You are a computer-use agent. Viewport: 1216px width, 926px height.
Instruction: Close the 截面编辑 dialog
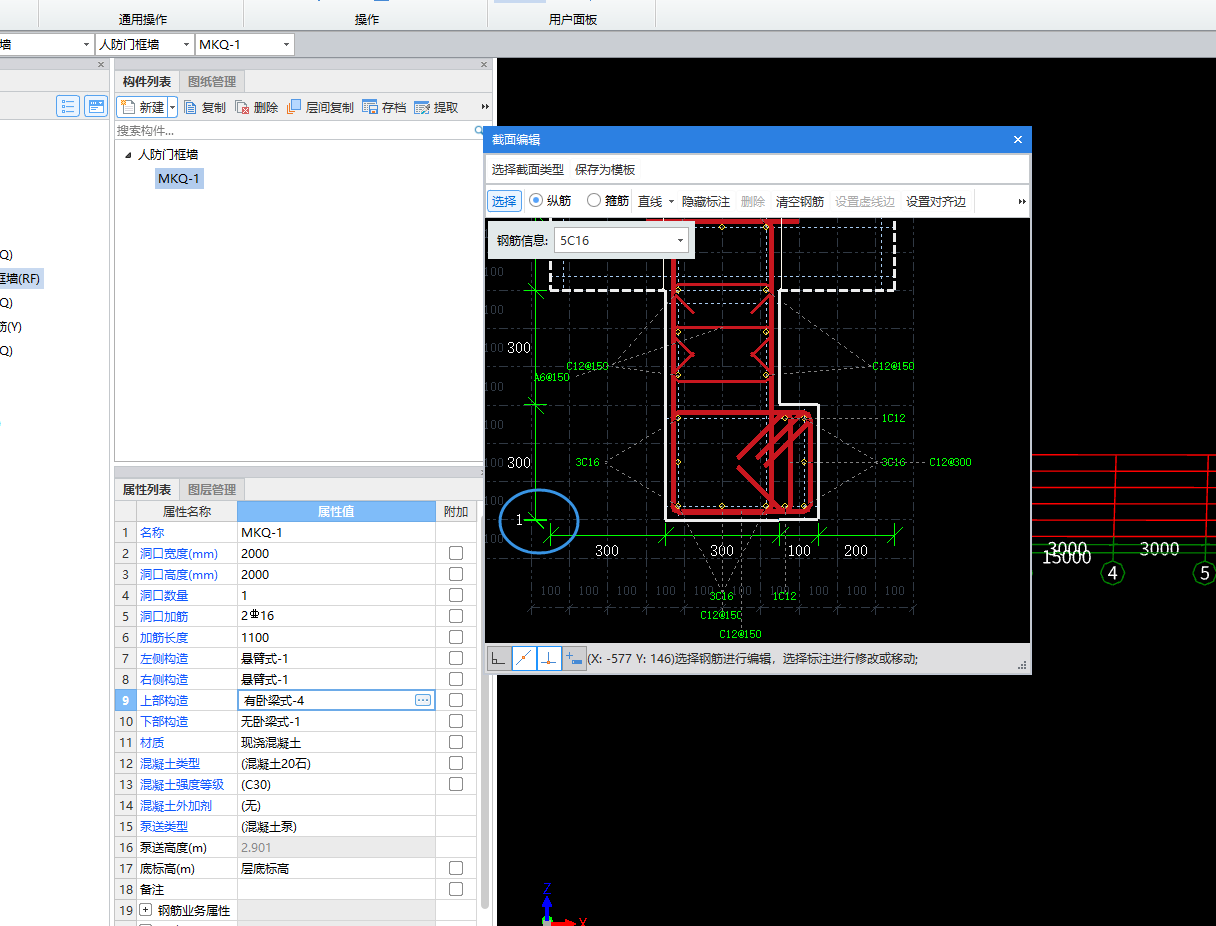(x=1018, y=140)
